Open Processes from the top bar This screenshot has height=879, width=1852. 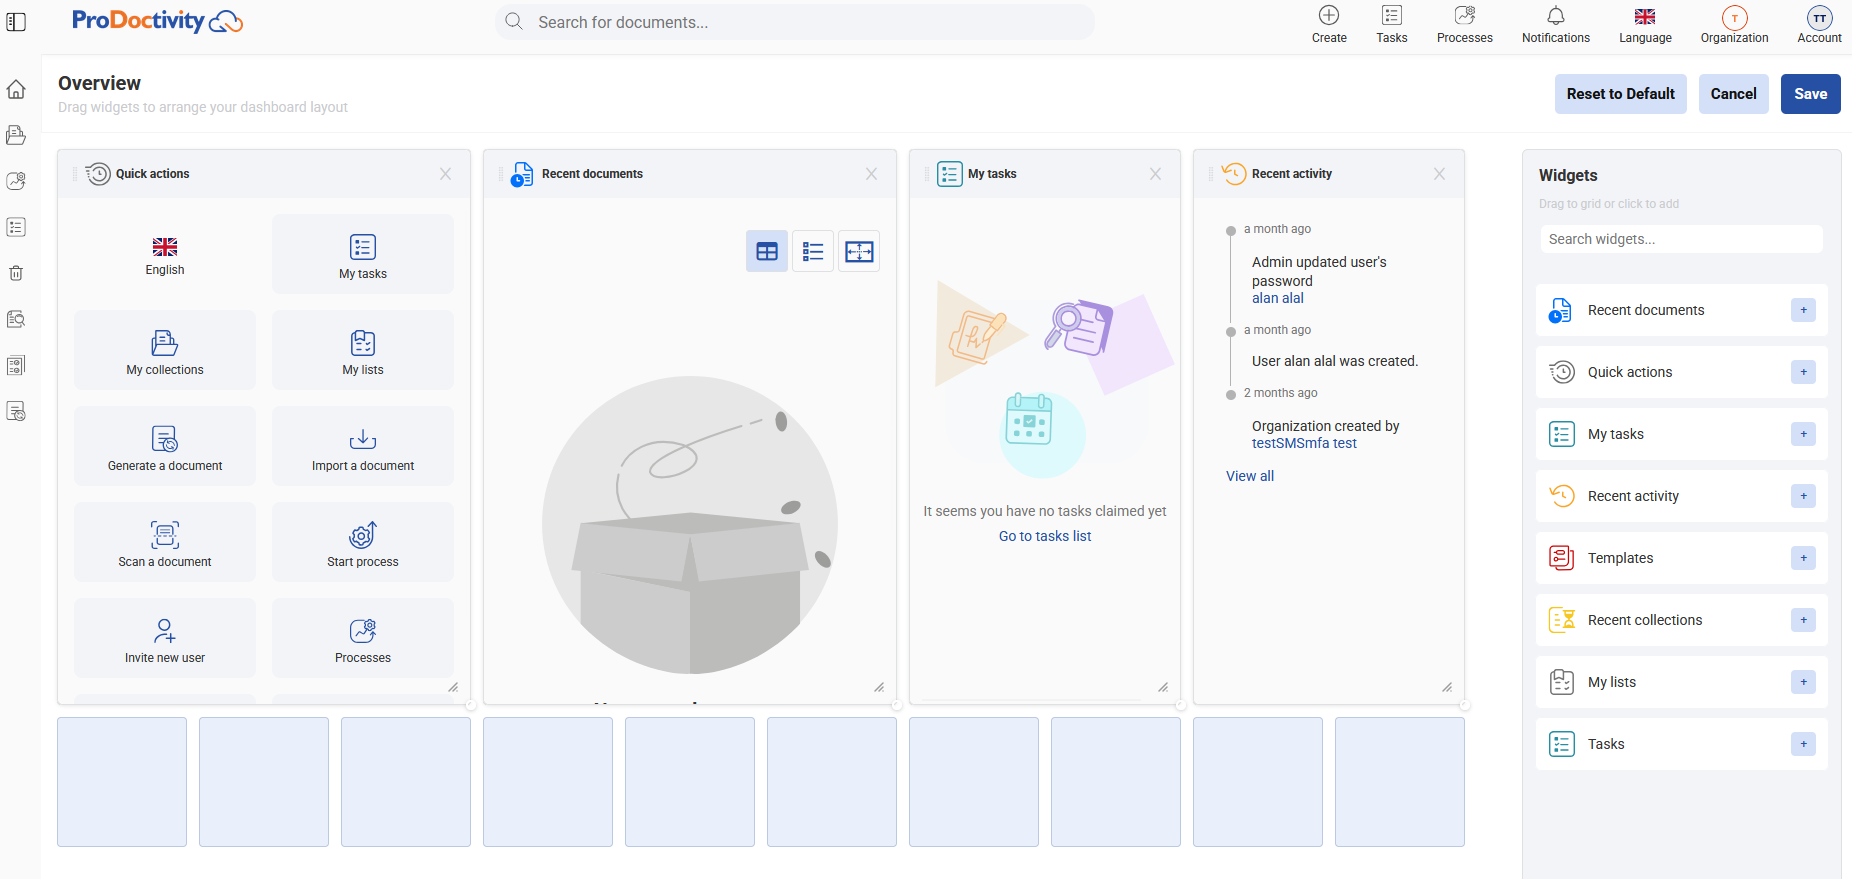(1464, 25)
